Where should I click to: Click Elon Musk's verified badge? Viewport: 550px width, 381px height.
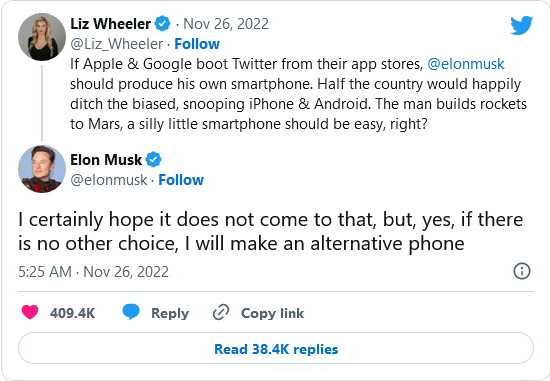153,160
